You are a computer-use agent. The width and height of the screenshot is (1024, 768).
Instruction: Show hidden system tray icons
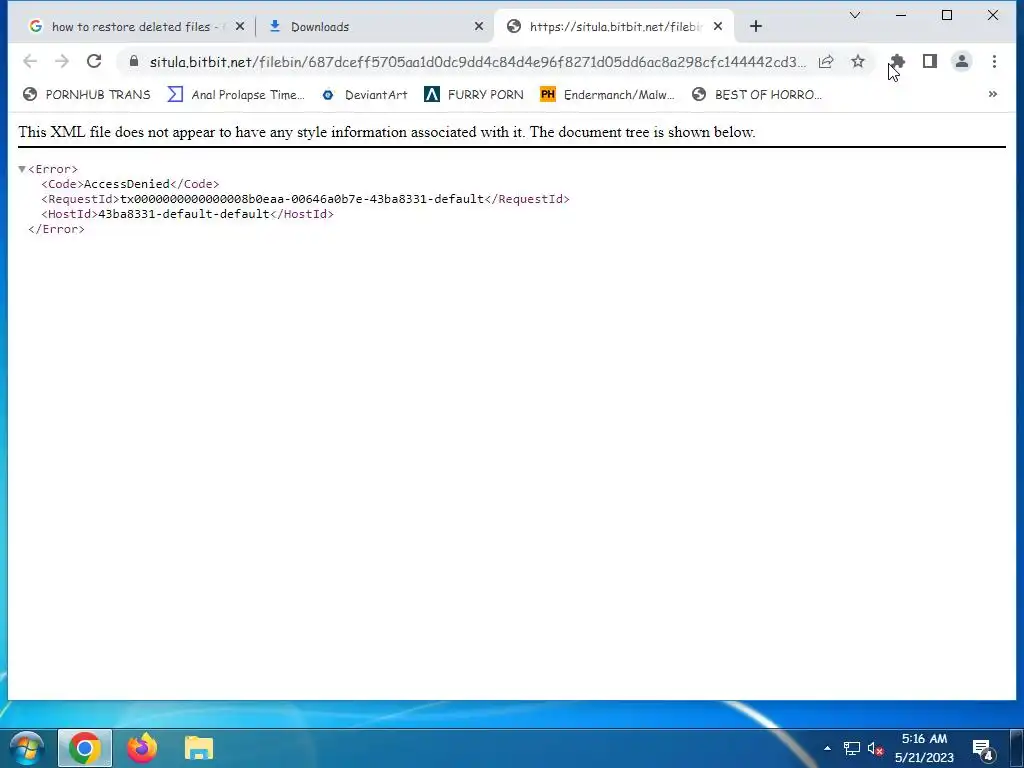pyautogui.click(x=827, y=748)
